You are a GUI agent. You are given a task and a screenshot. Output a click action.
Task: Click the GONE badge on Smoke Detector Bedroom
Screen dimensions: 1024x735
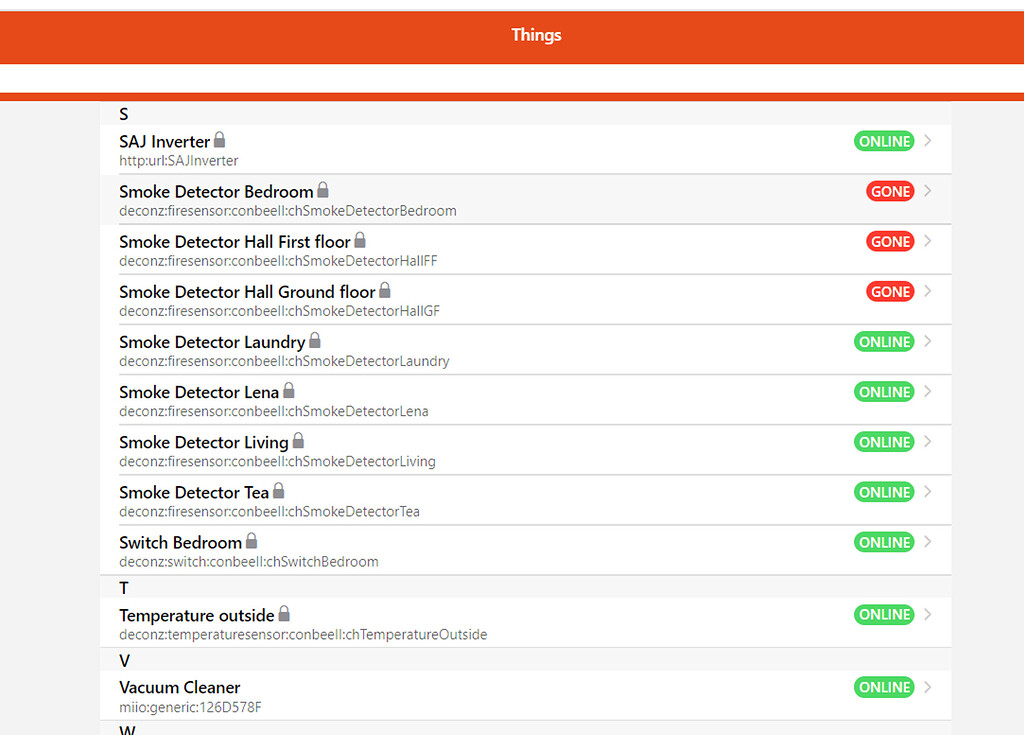pos(890,190)
